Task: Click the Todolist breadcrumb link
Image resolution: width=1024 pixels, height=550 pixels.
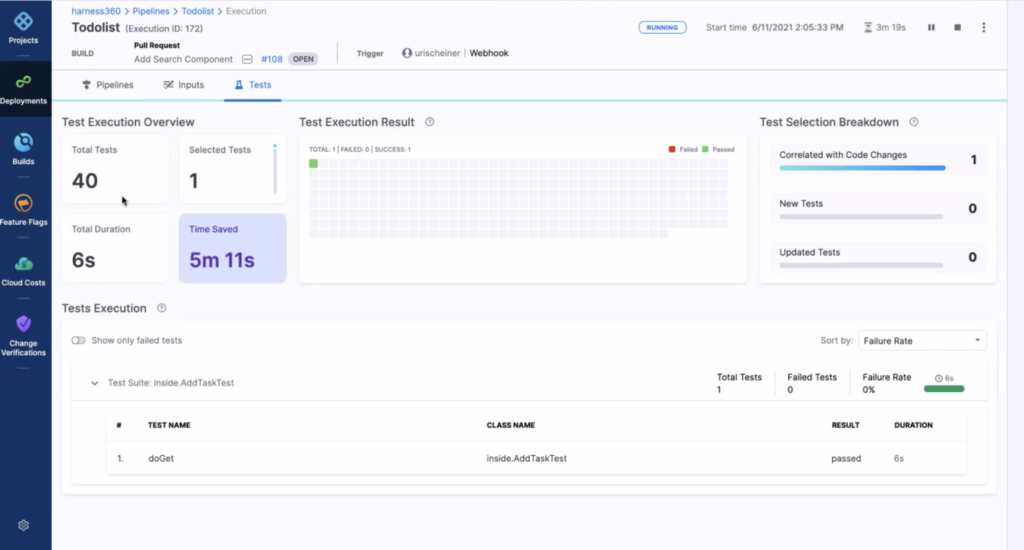Action: pyautogui.click(x=198, y=11)
